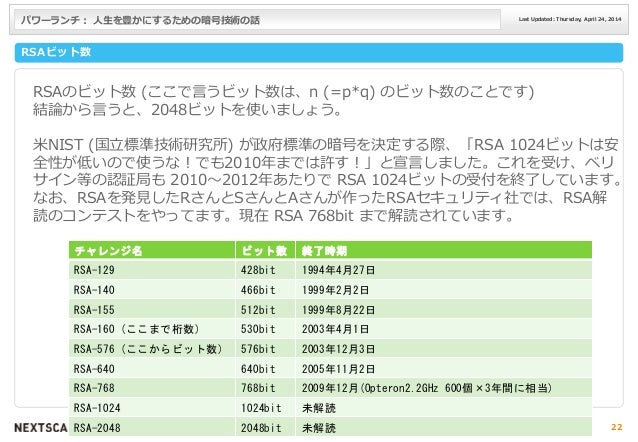
Task: Click the 640bit value
Action: pyautogui.click(x=258, y=369)
